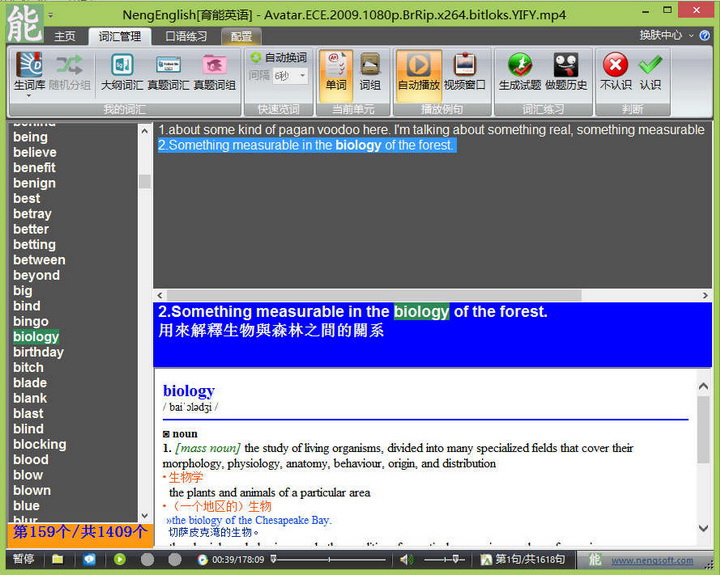
Task: Select the word "benign" in list
Action: click(34, 183)
